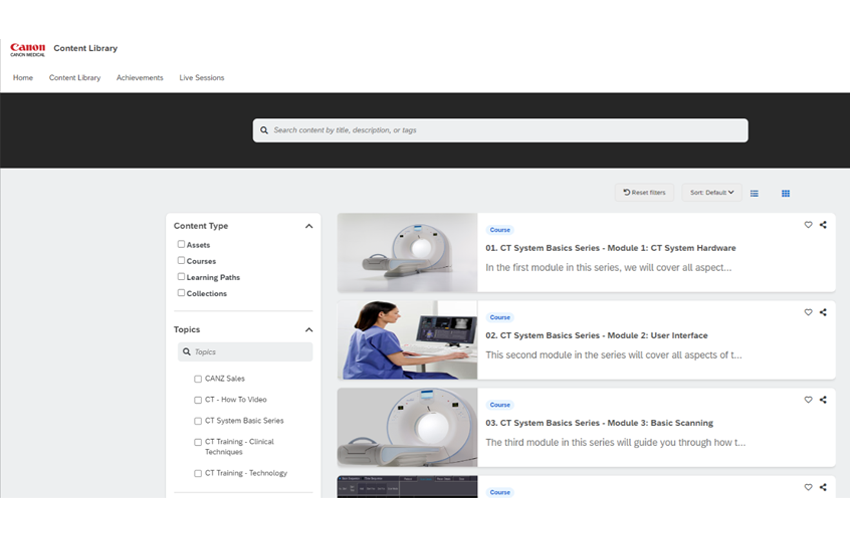Tick the CT System Basic Series topic

click(198, 421)
